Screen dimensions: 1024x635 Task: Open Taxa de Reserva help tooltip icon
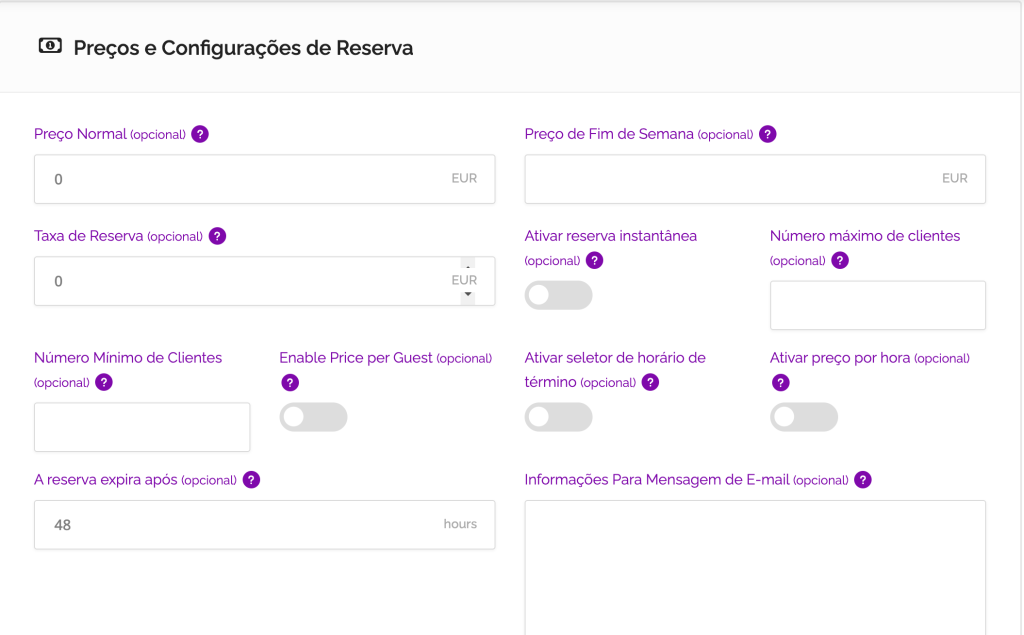(x=217, y=236)
